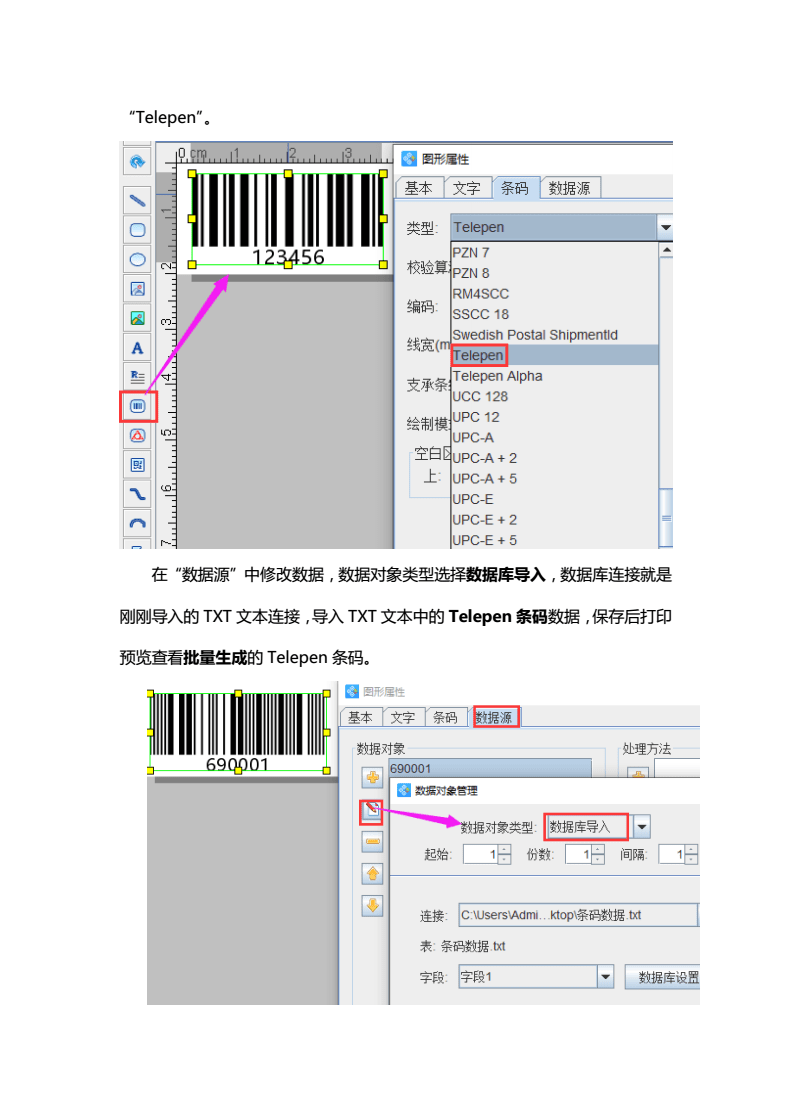The height and width of the screenshot is (1120, 792).
Task: Increase the 起始 value with stepper
Action: click(x=504, y=849)
